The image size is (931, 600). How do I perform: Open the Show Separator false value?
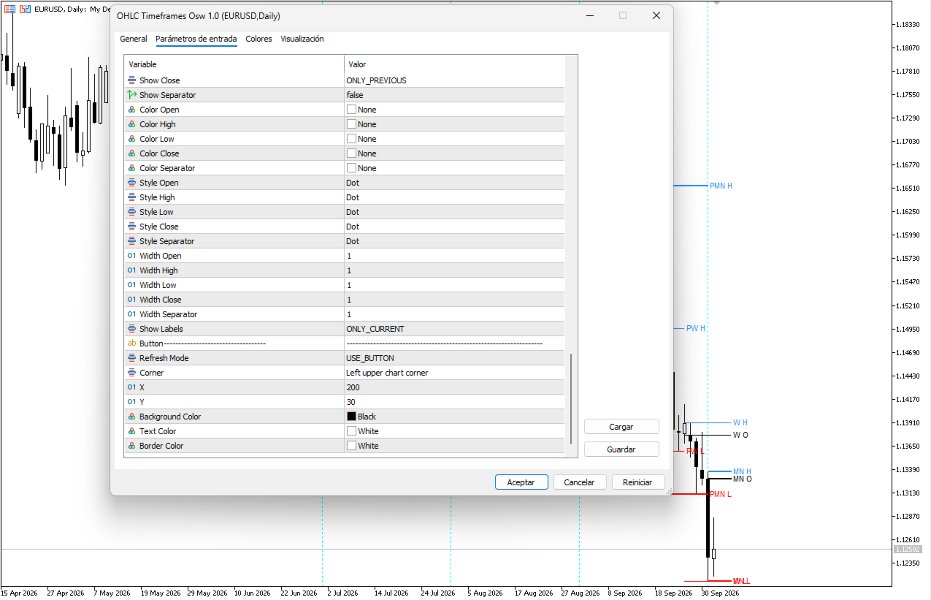click(454, 95)
